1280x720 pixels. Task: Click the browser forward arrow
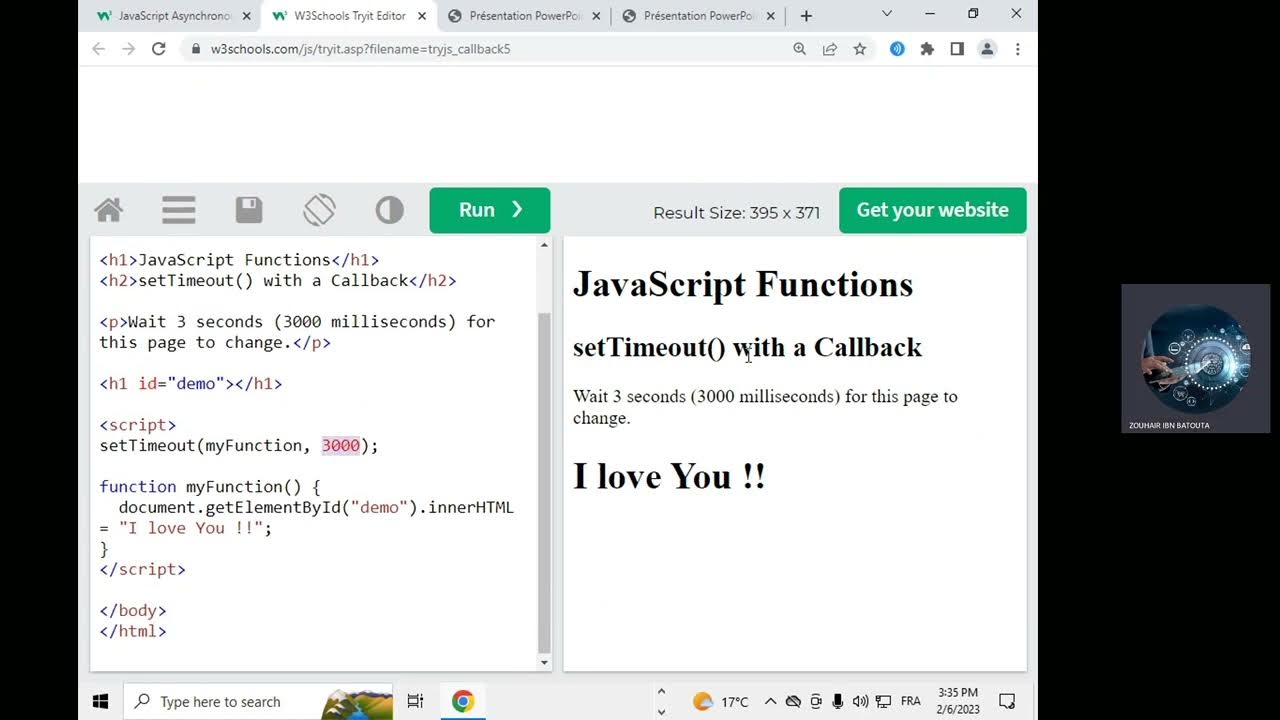point(128,49)
